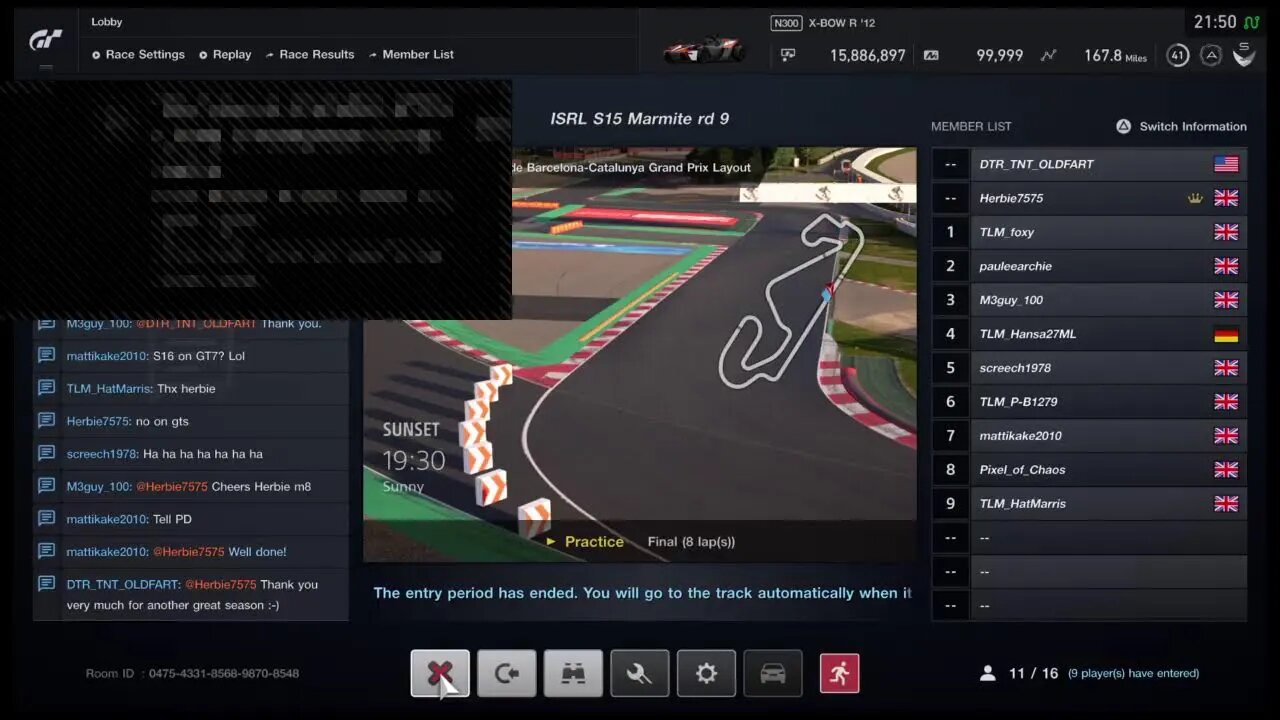
Task: Click the entry period ended status message
Action: (642, 593)
